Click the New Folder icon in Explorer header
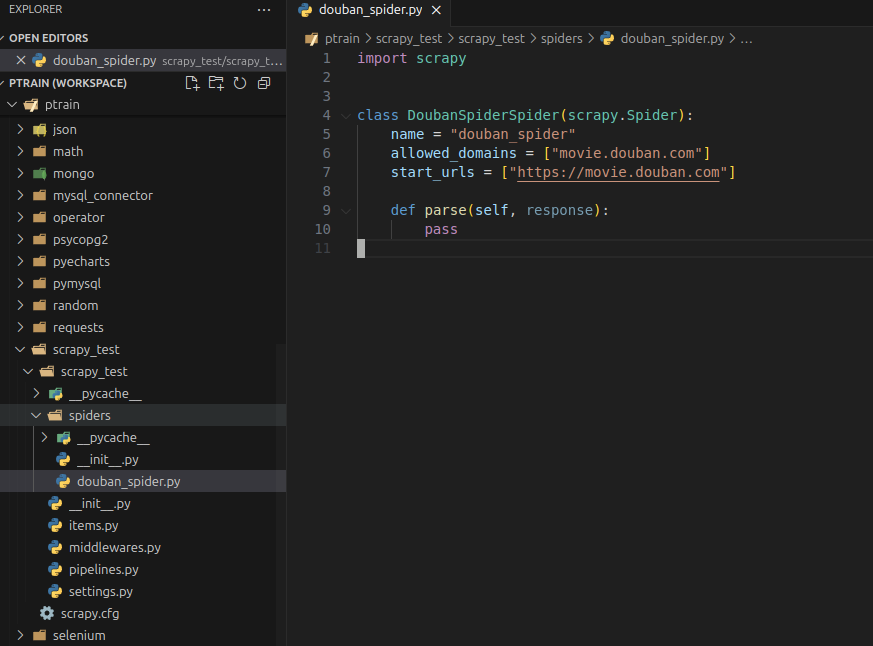 216,83
